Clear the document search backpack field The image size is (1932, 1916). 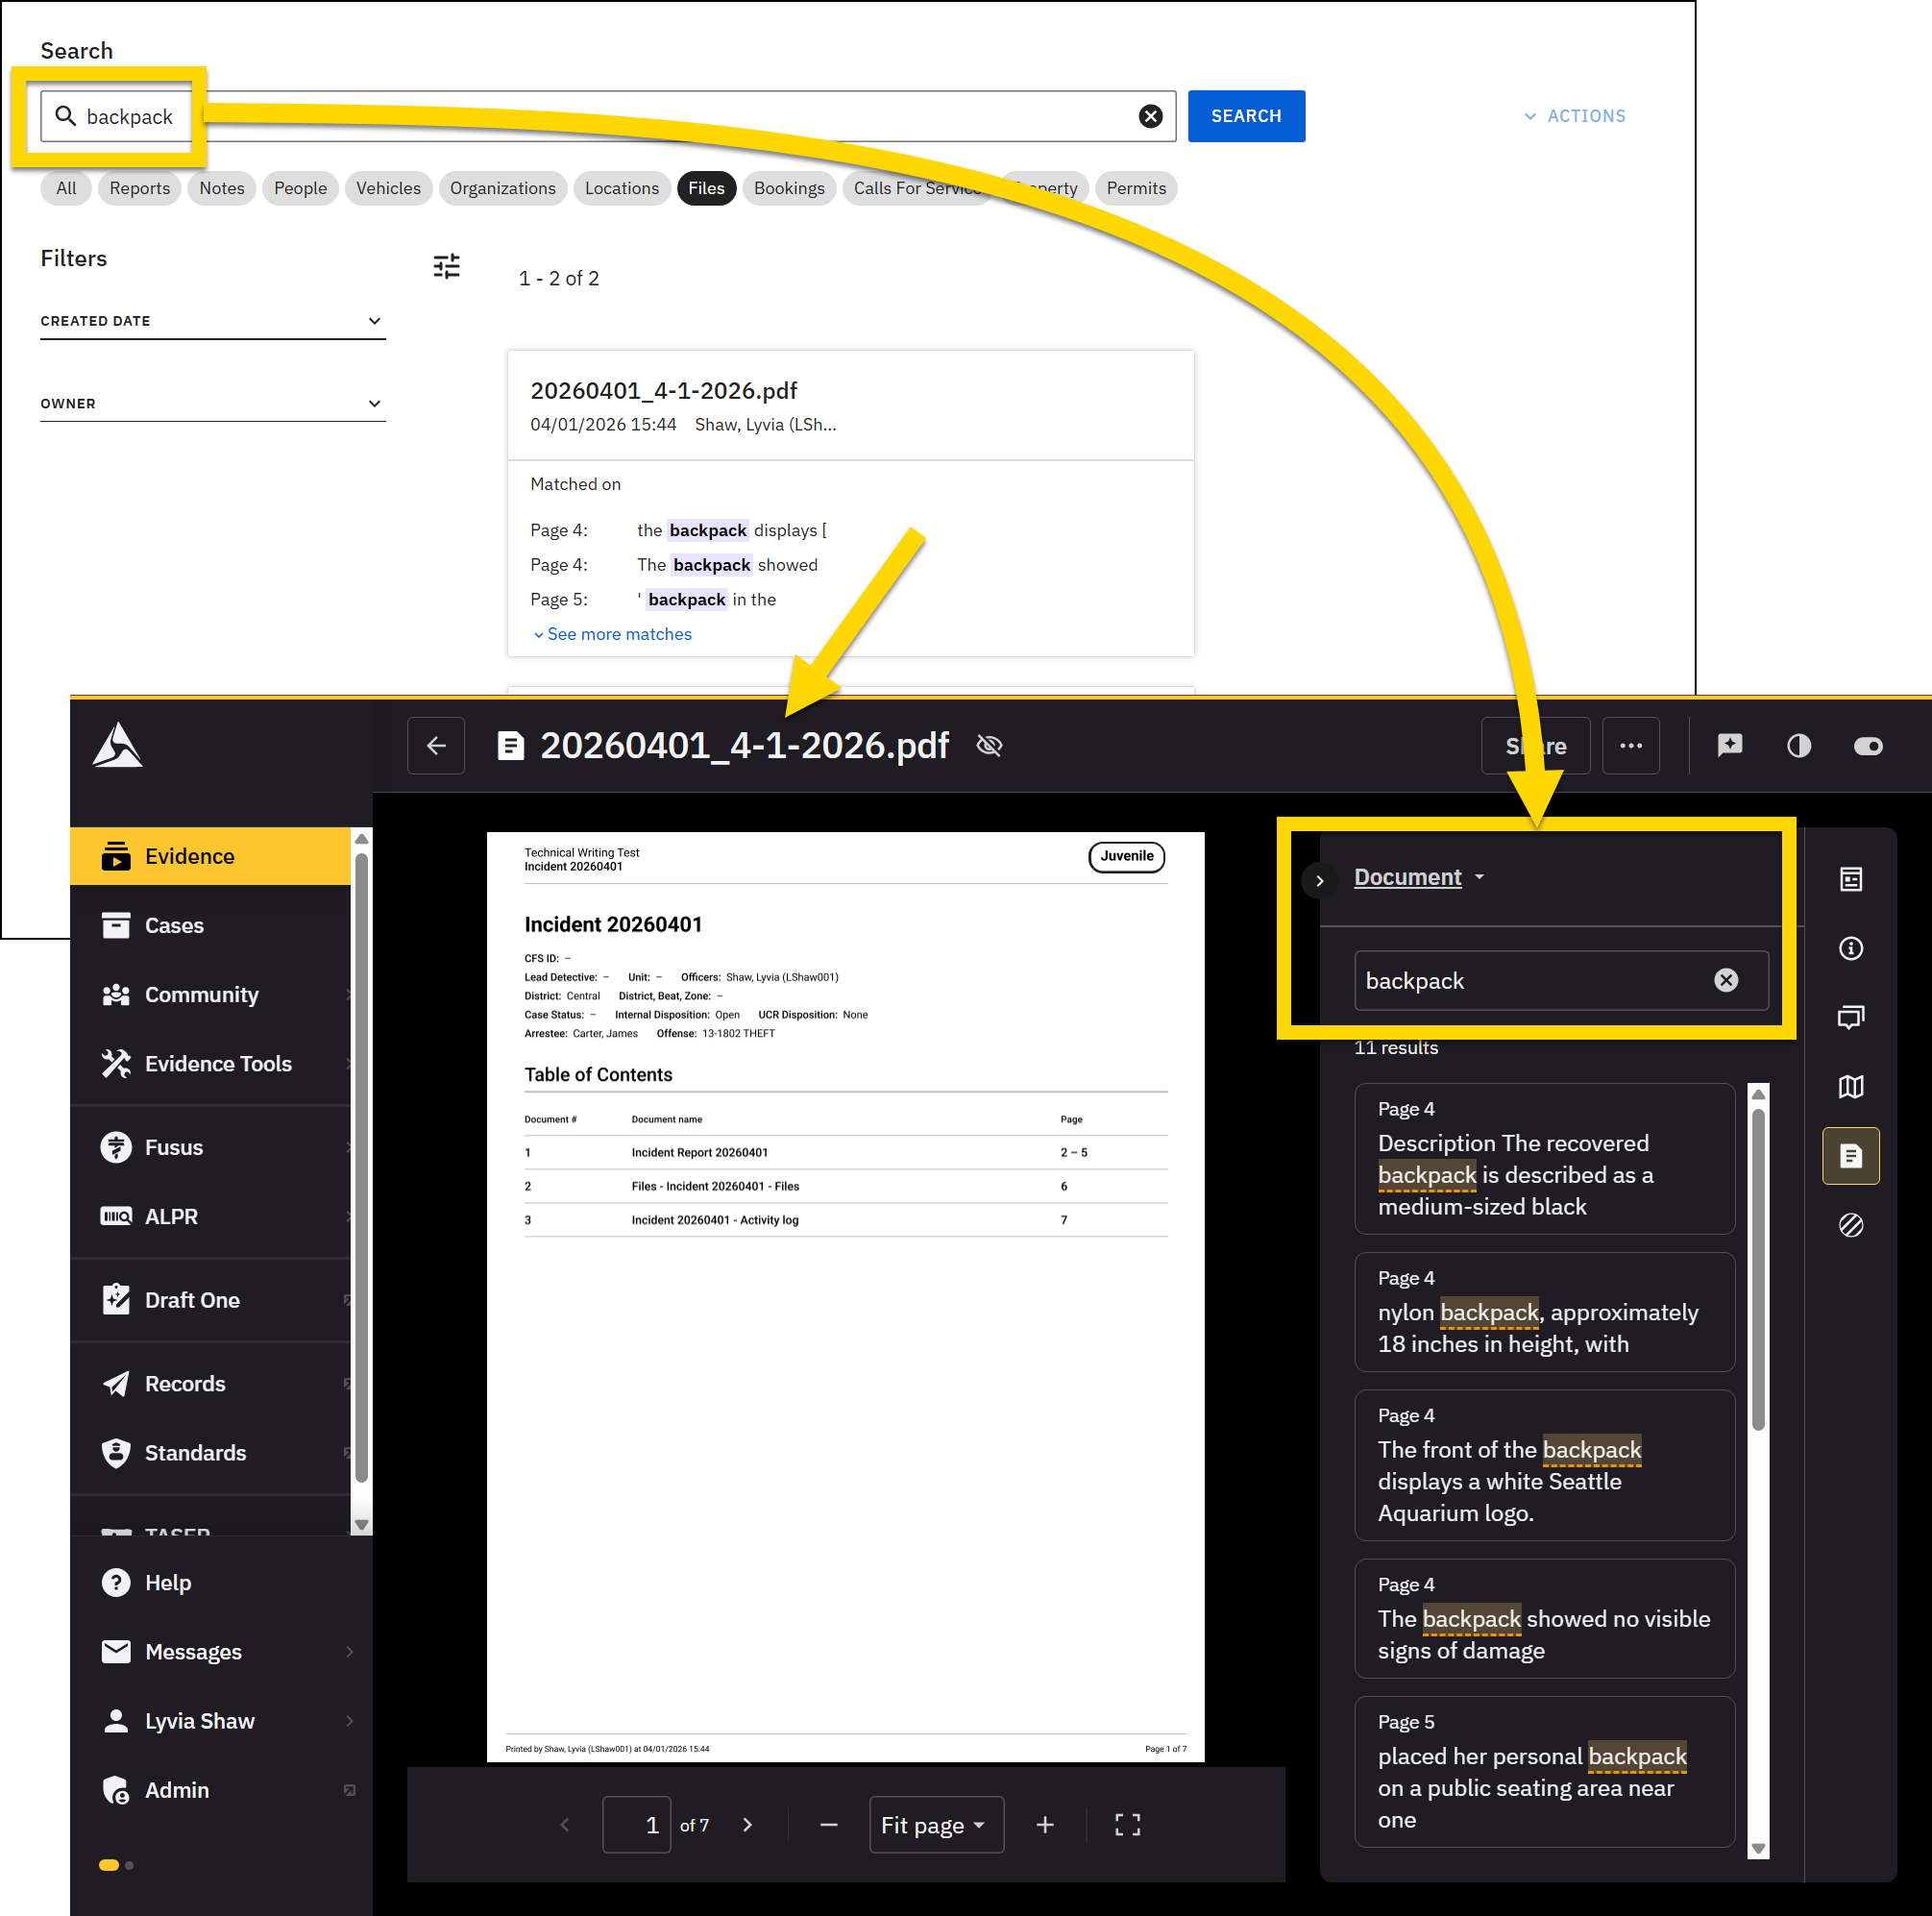(x=1725, y=980)
